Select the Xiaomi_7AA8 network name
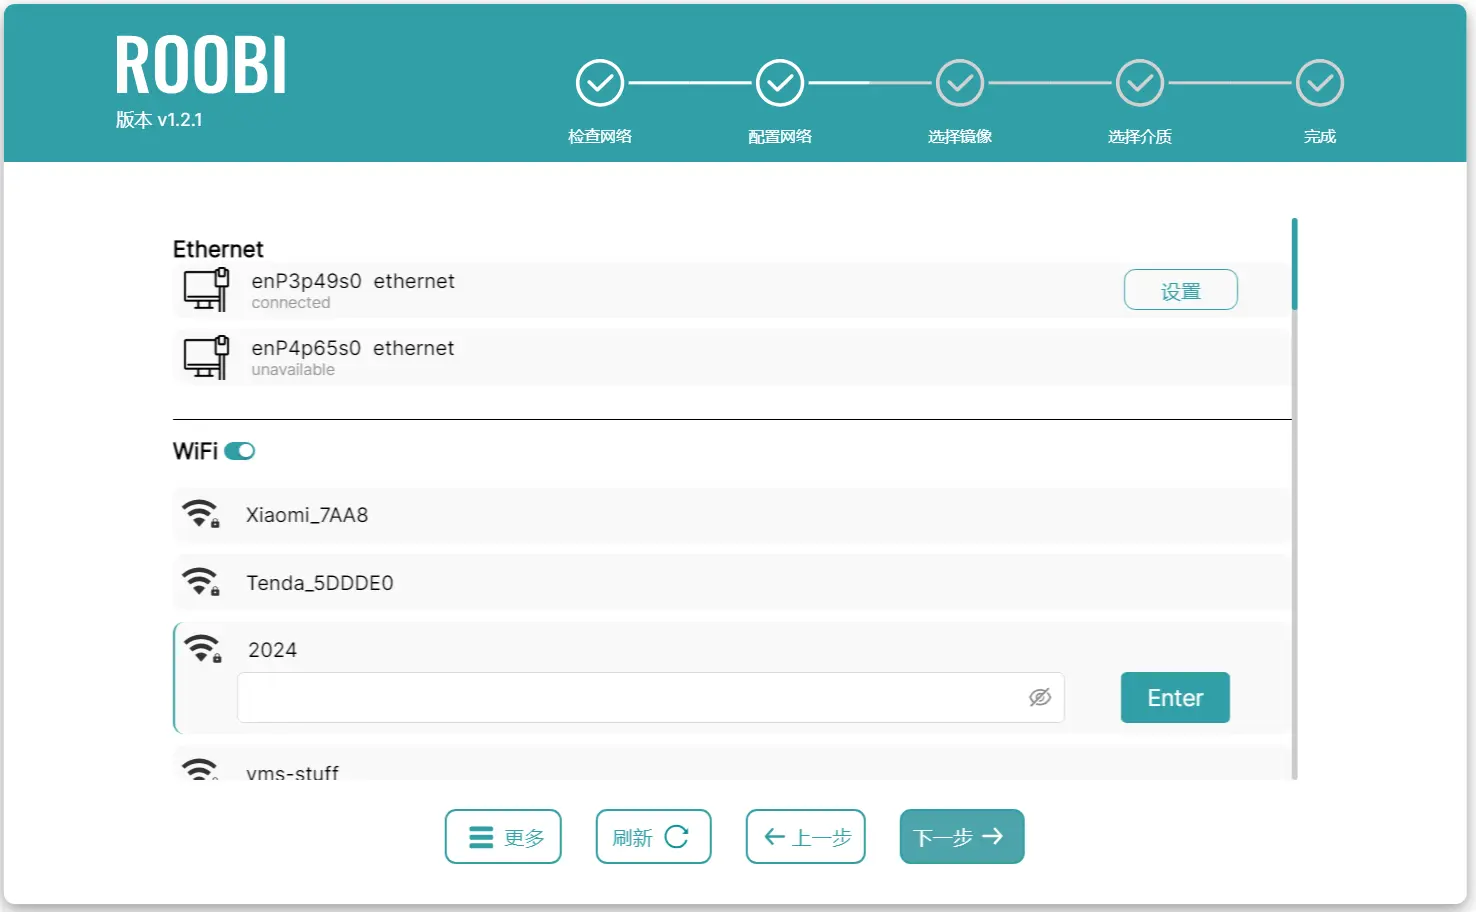1476x912 pixels. (307, 515)
